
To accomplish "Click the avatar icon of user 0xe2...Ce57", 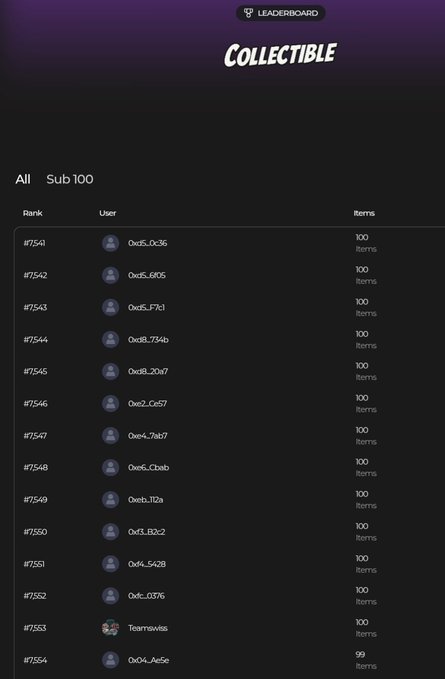I will click(110, 403).
